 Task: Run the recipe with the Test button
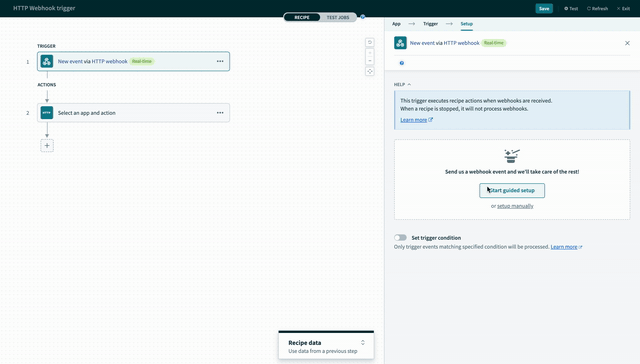pyautogui.click(x=571, y=9)
